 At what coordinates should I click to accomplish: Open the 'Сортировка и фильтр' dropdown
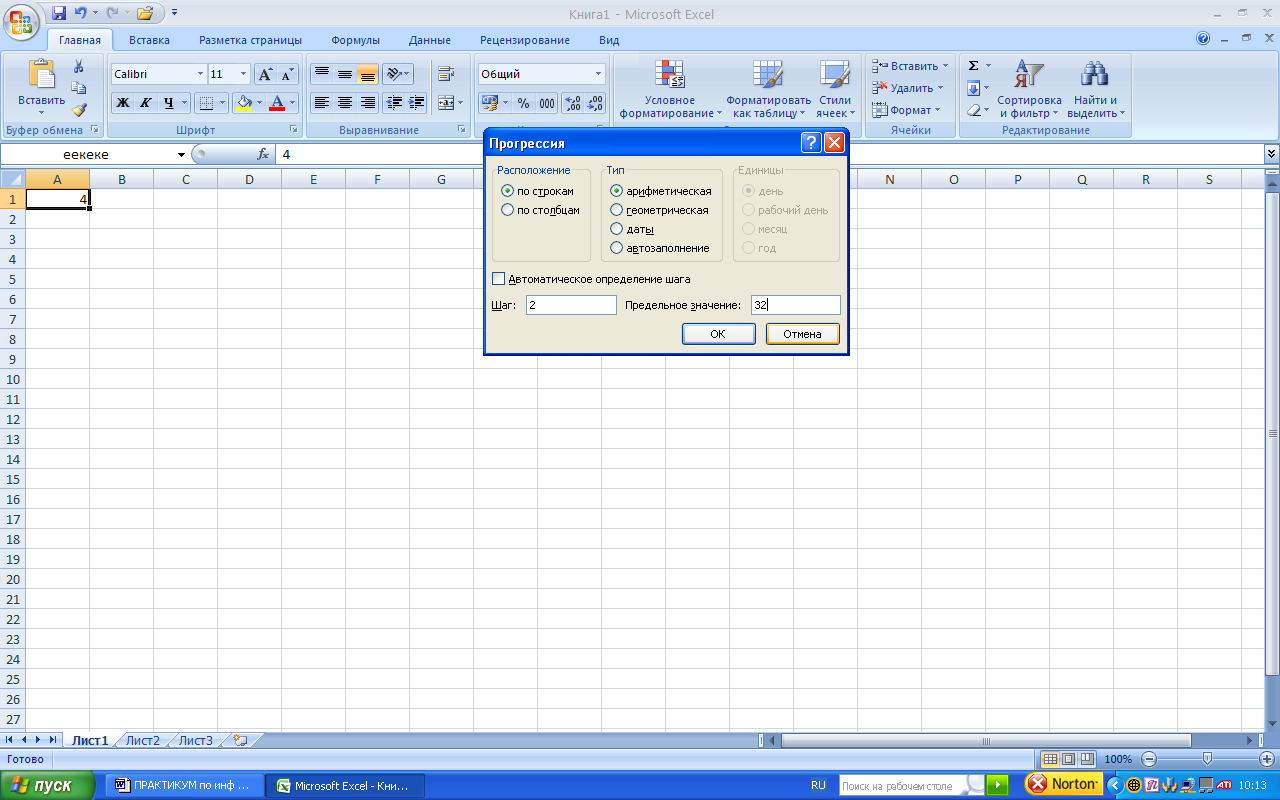point(1029,88)
